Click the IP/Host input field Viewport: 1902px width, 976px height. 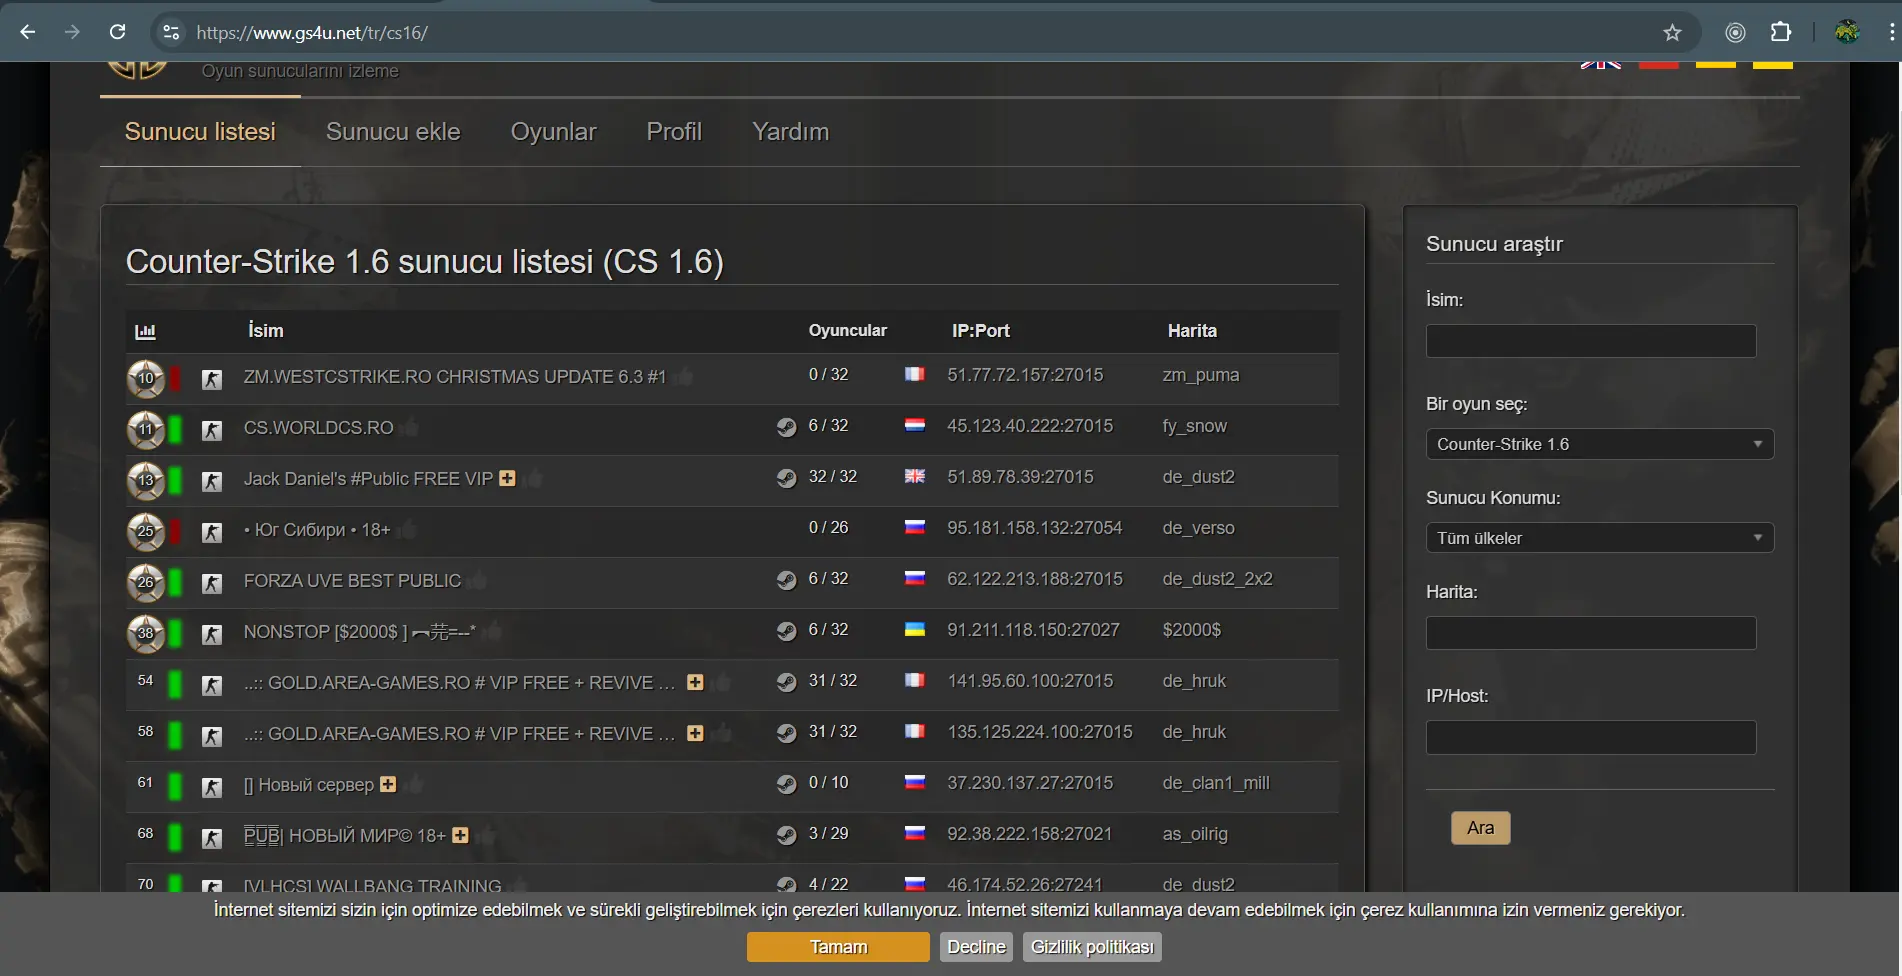(1591, 737)
